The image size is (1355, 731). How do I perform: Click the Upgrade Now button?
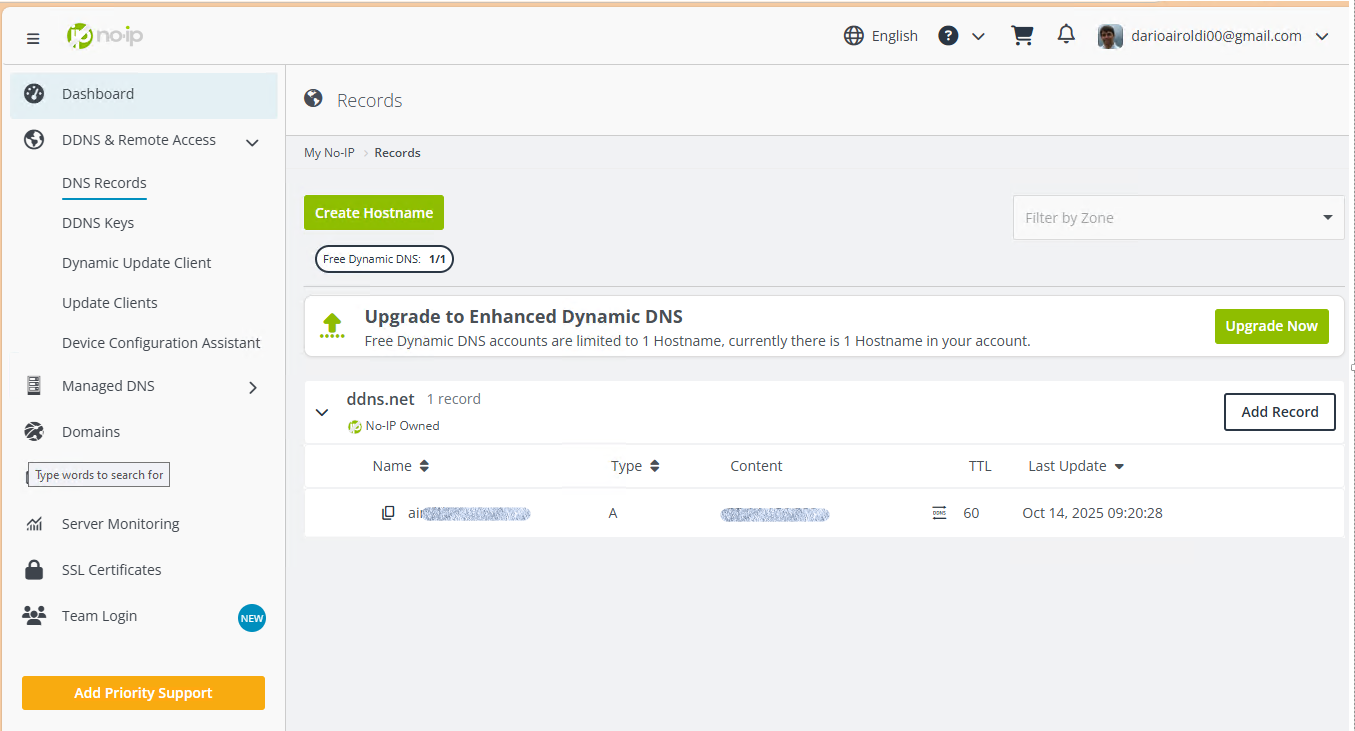click(x=1271, y=326)
